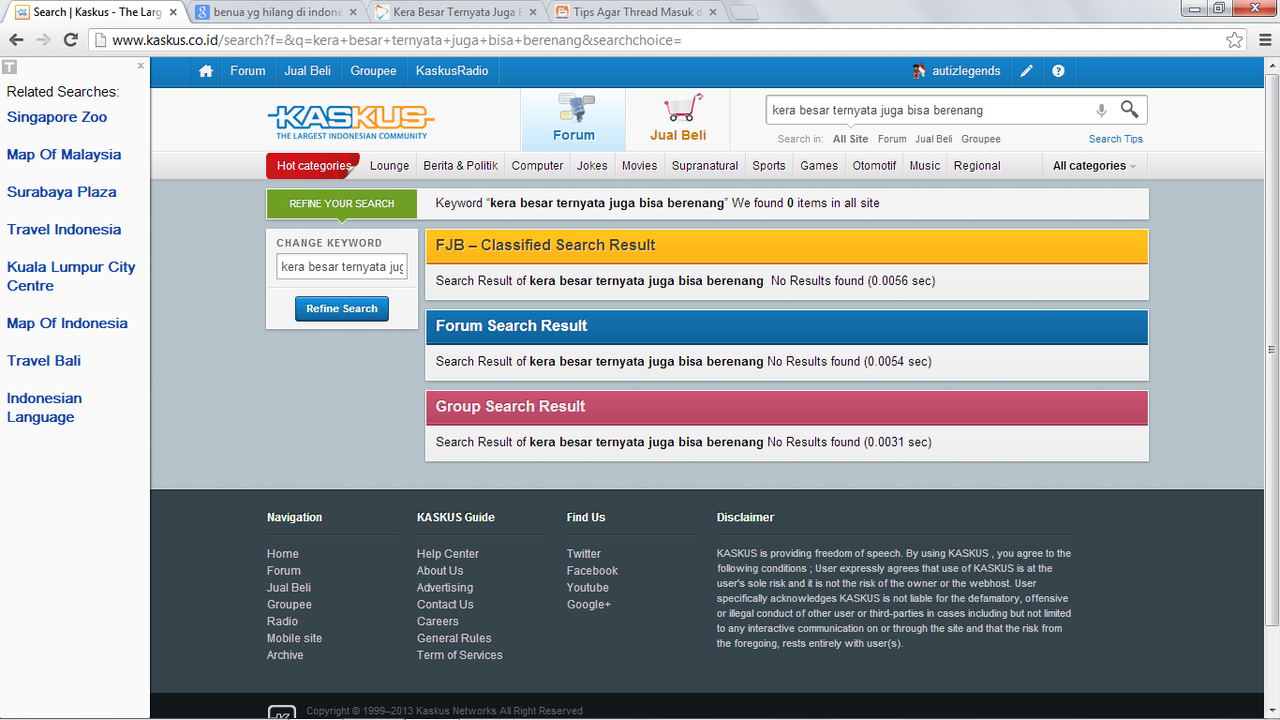This screenshot has height=720, width=1280.
Task: Select the Jokes category
Action: coord(592,166)
